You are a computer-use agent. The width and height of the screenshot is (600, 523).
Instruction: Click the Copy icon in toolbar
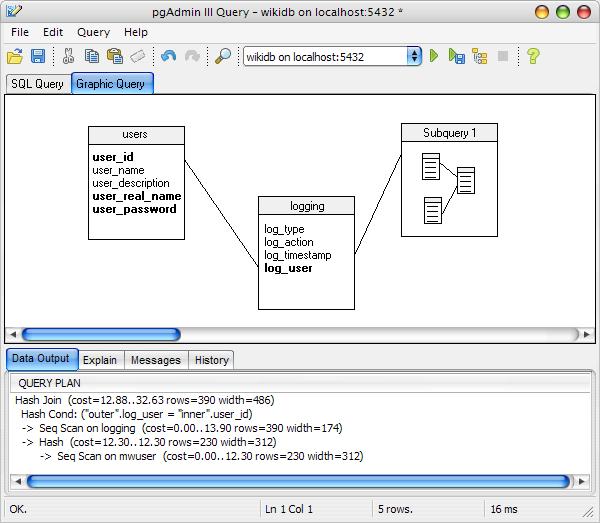[x=92, y=56]
